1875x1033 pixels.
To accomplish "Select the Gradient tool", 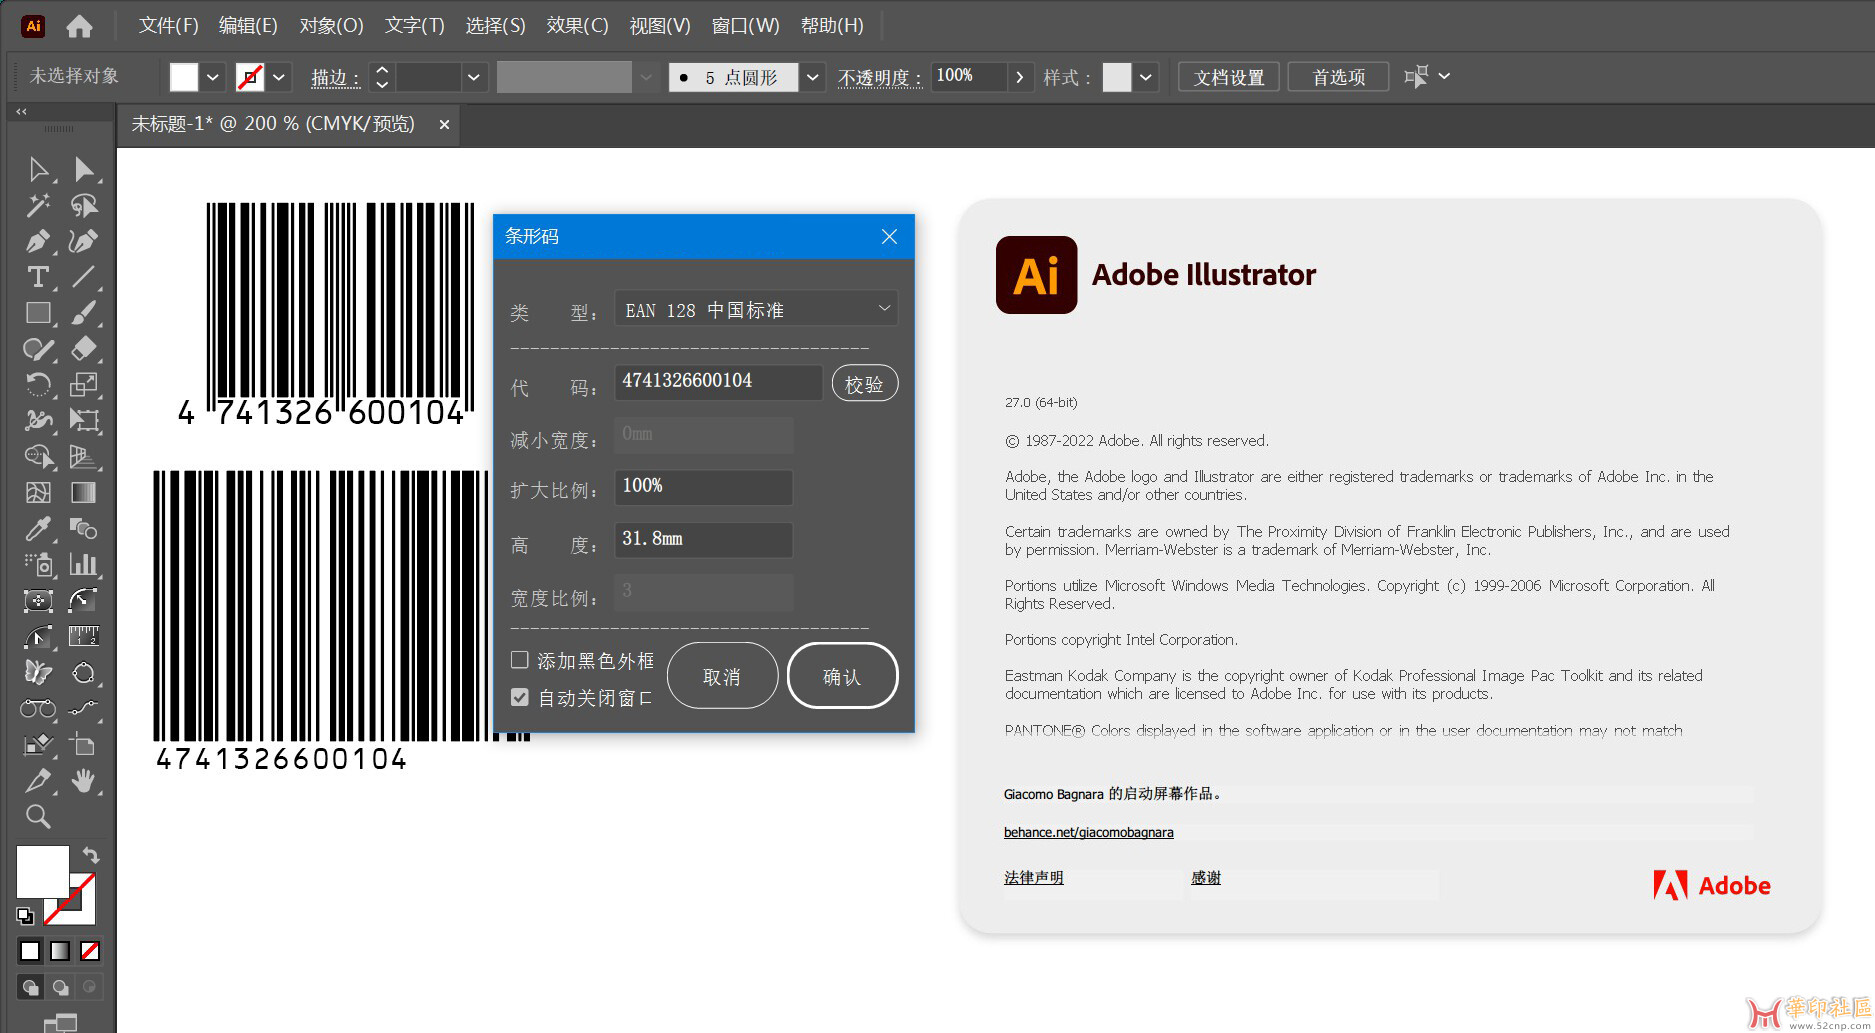I will pyautogui.click(x=84, y=492).
